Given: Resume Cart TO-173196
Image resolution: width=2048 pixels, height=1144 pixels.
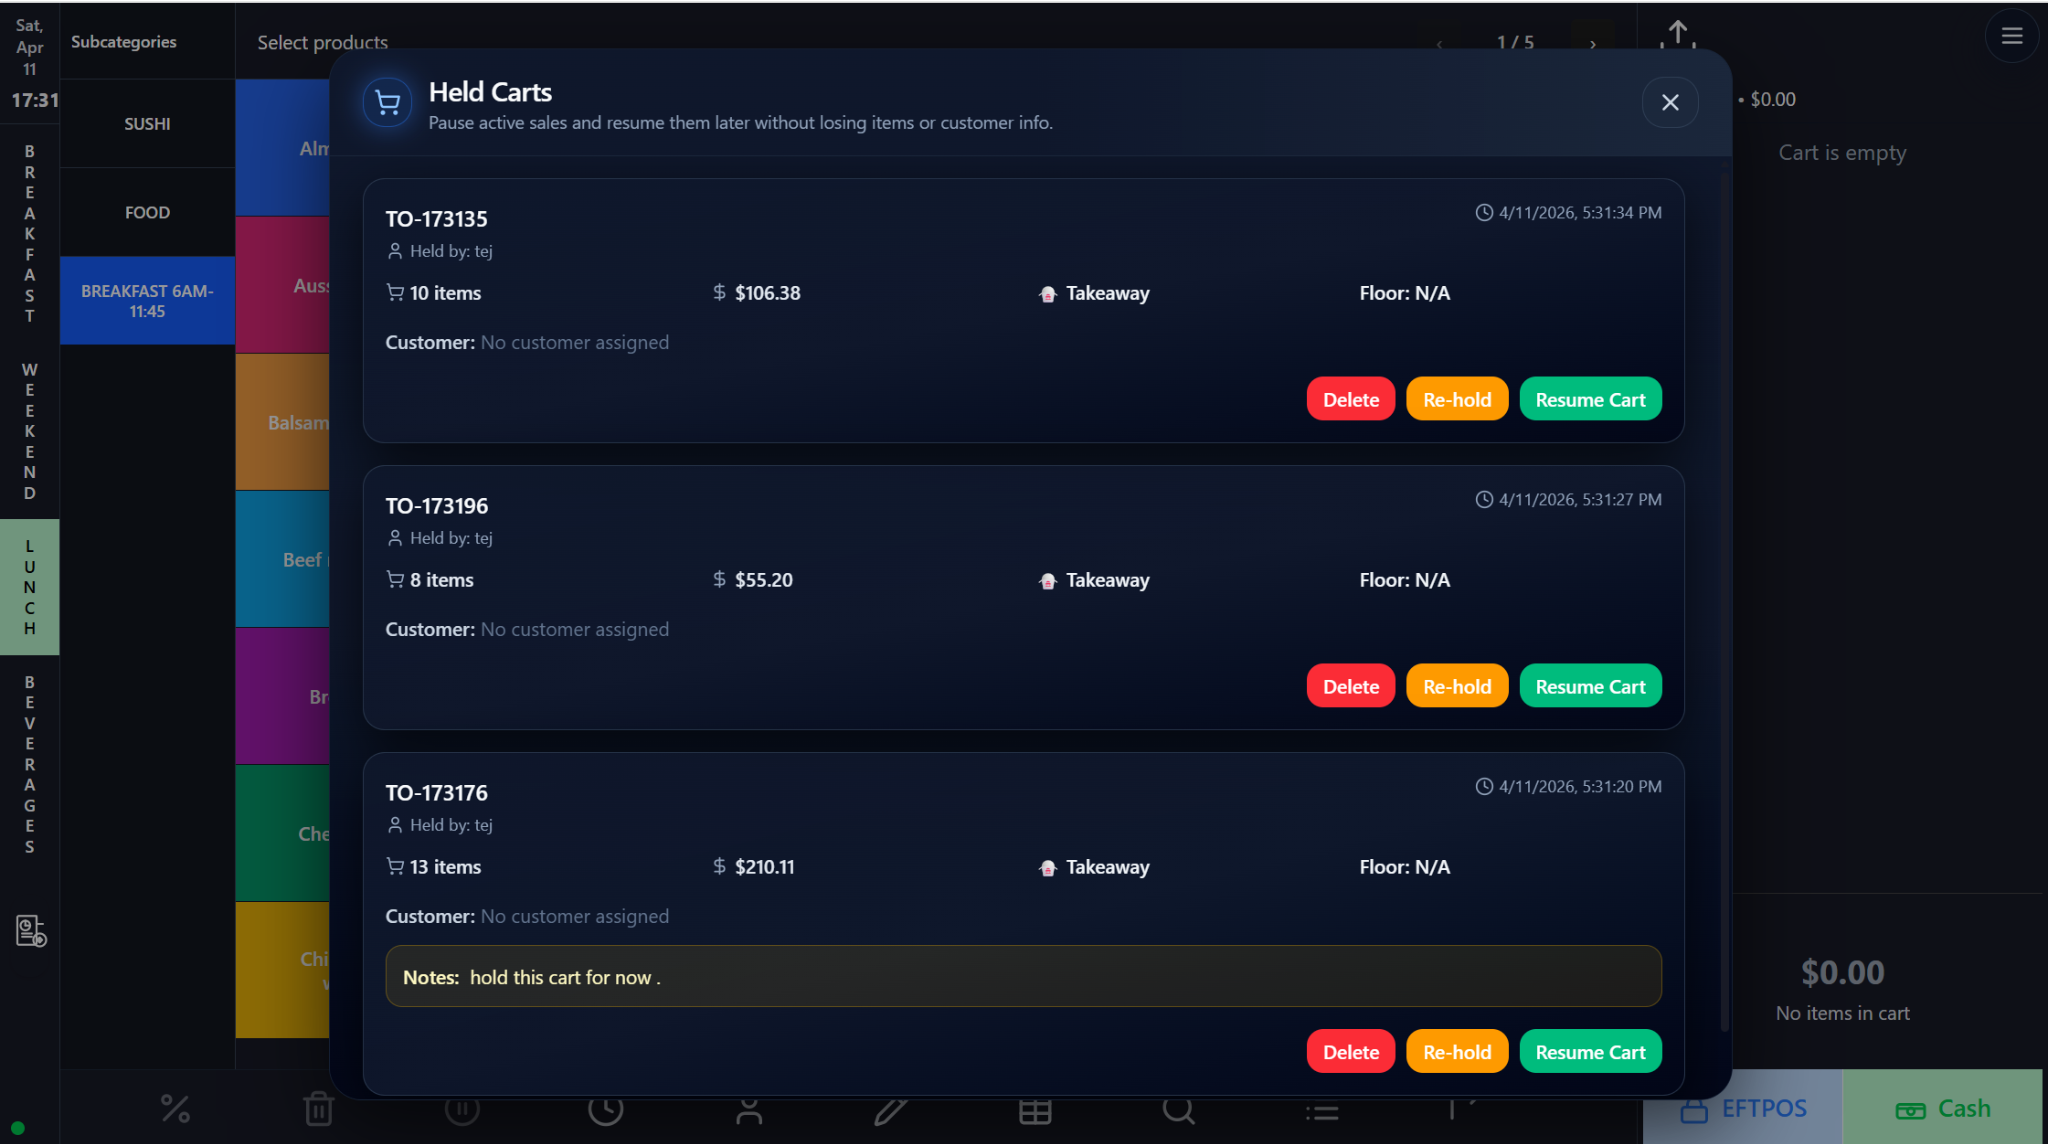Looking at the screenshot, I should (x=1590, y=686).
